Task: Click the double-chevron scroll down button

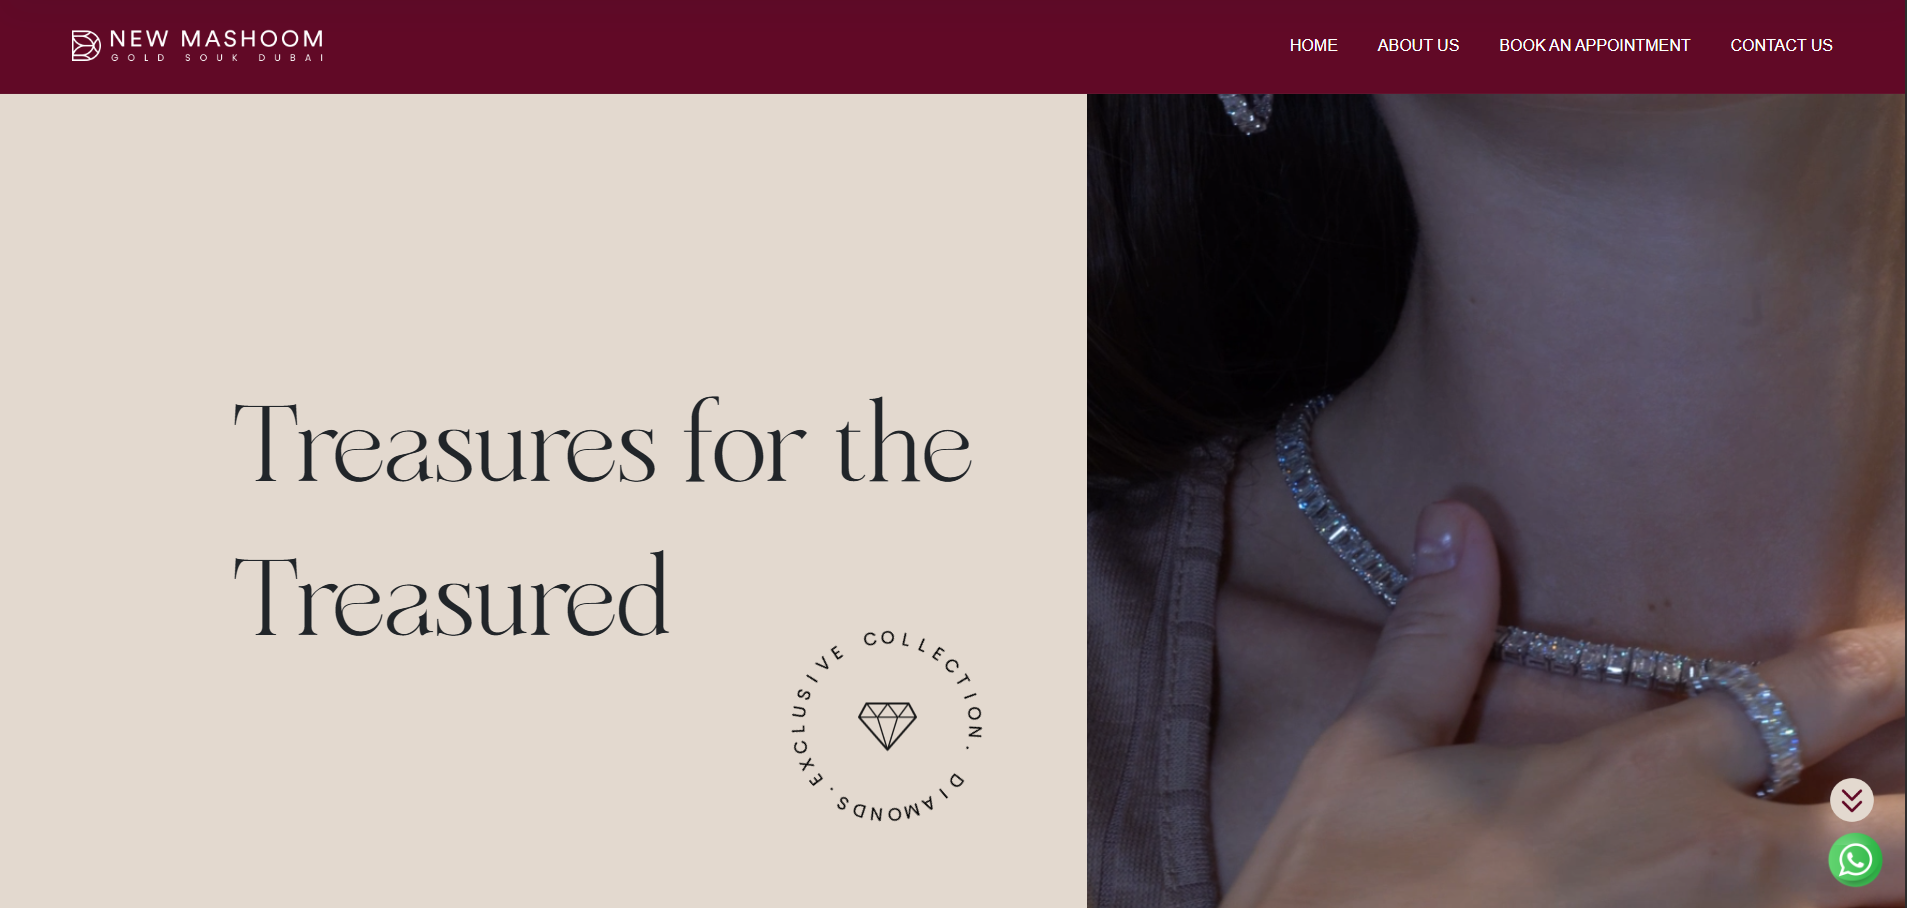Action: 1852,800
